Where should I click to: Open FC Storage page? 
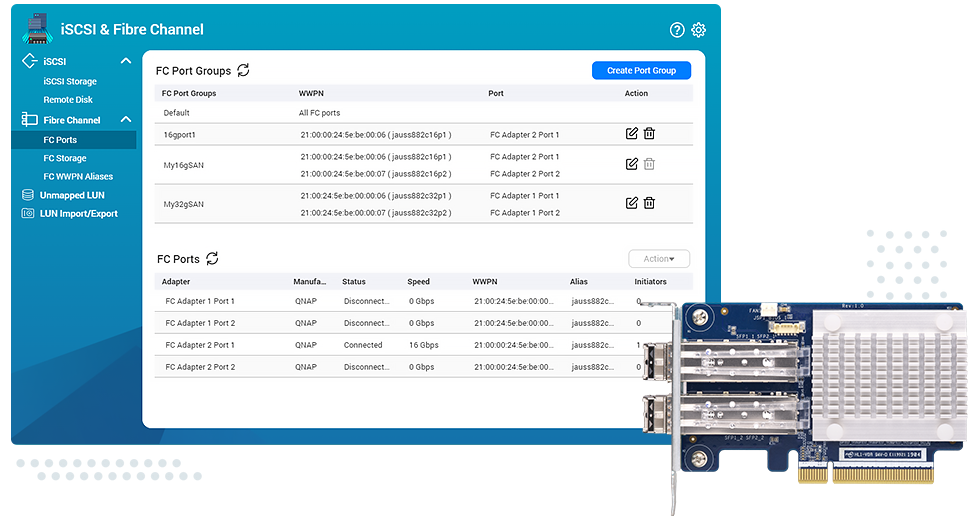tap(65, 158)
